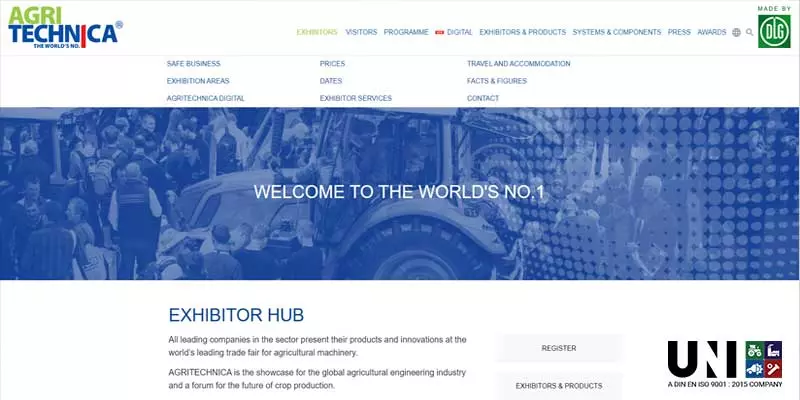Go to SAFE BUSINESS submenu link
800x400 pixels.
193,64
